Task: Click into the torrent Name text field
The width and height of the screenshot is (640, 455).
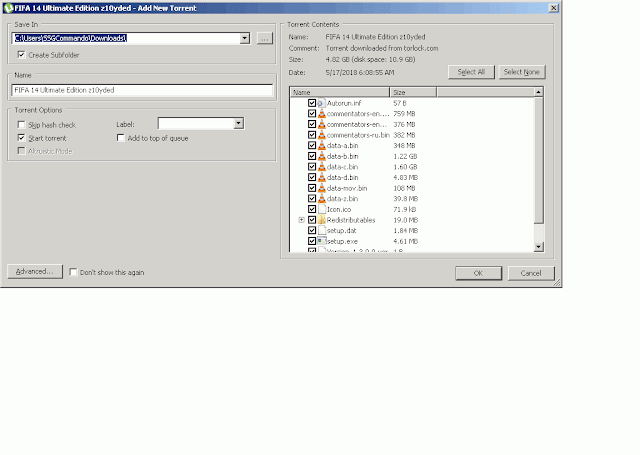Action: 142,90
